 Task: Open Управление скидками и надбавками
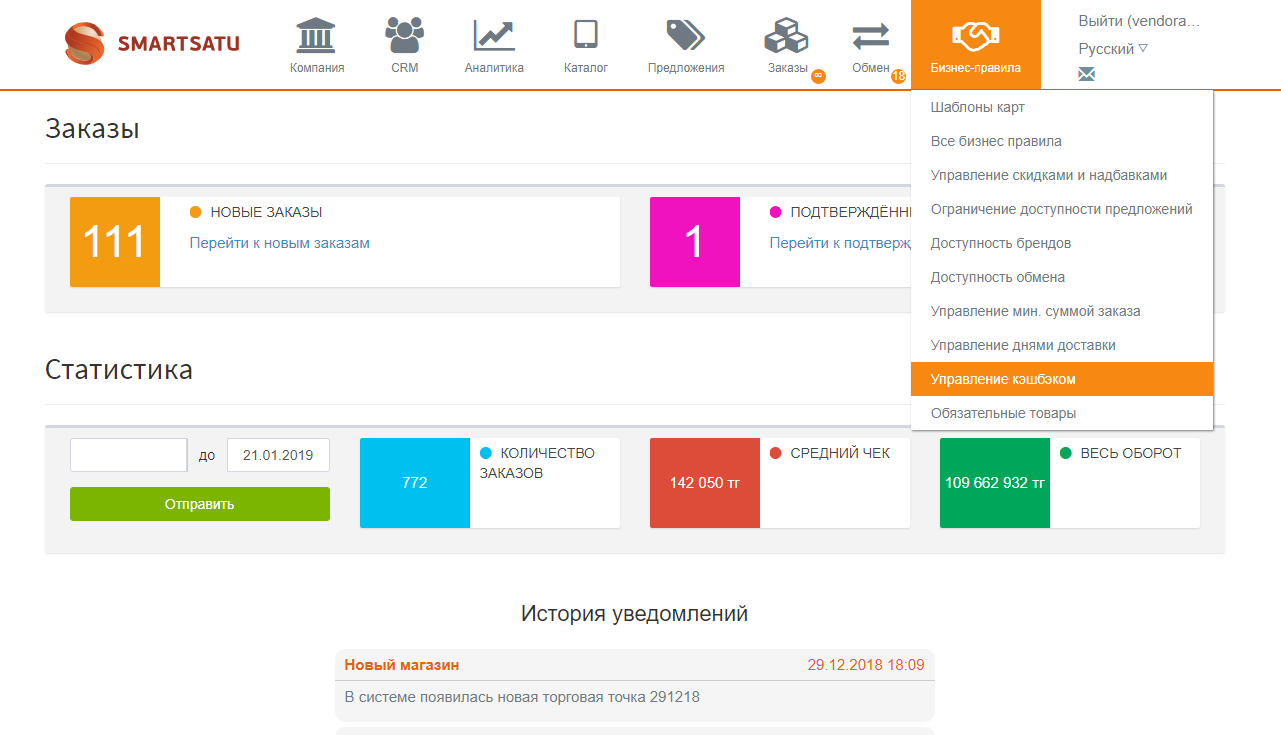[1062, 175]
